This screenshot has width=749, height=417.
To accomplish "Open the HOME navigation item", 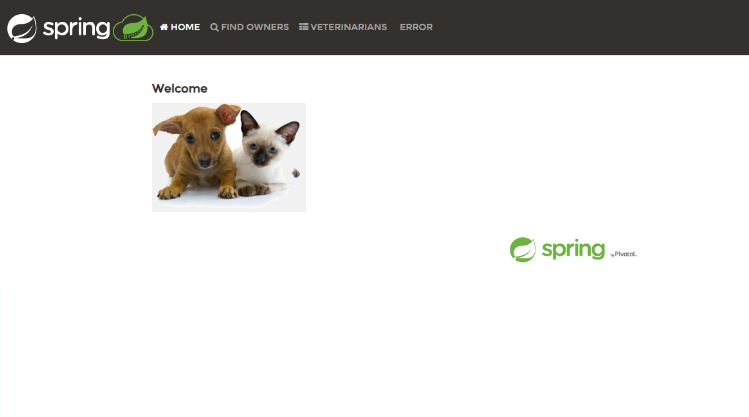I will (x=180, y=27).
